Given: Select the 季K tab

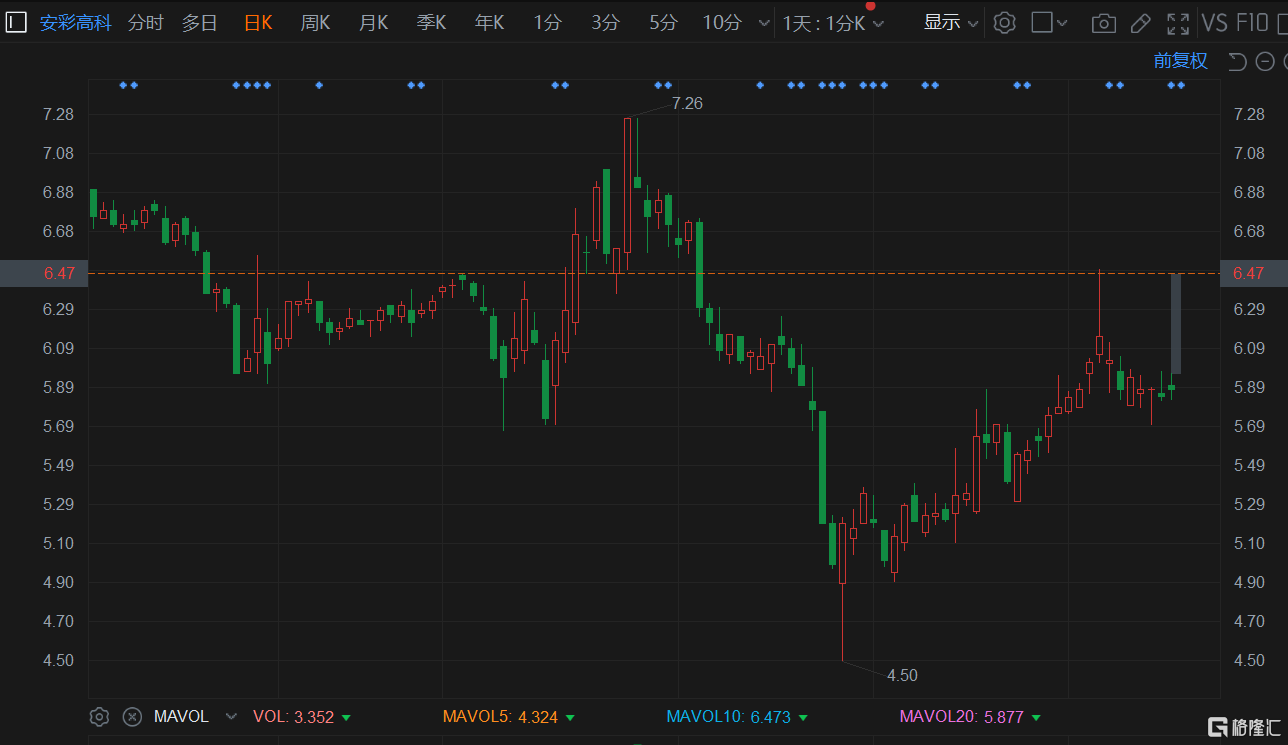Looking at the screenshot, I should point(432,23).
